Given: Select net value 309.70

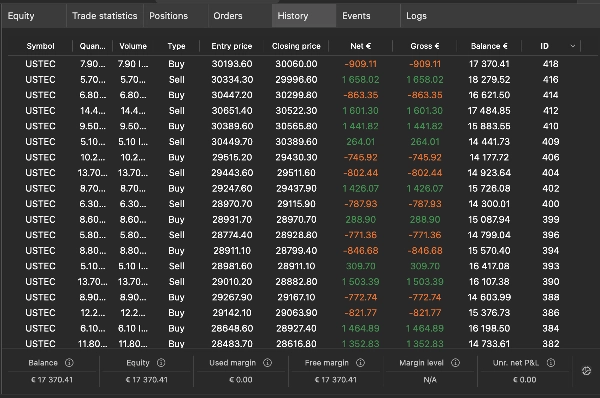Looking at the screenshot, I should pos(360,266).
